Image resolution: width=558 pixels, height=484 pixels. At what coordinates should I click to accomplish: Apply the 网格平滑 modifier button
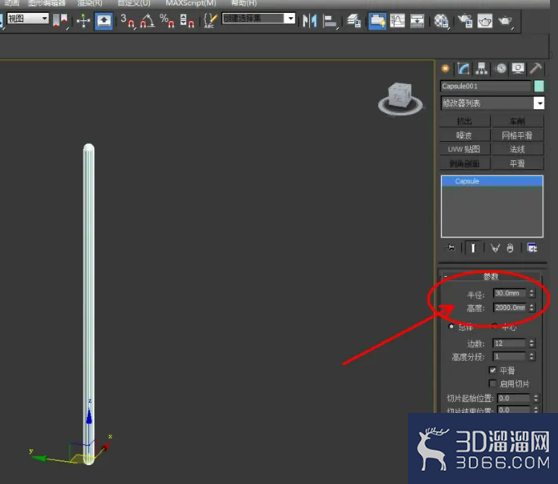pyautogui.click(x=517, y=135)
